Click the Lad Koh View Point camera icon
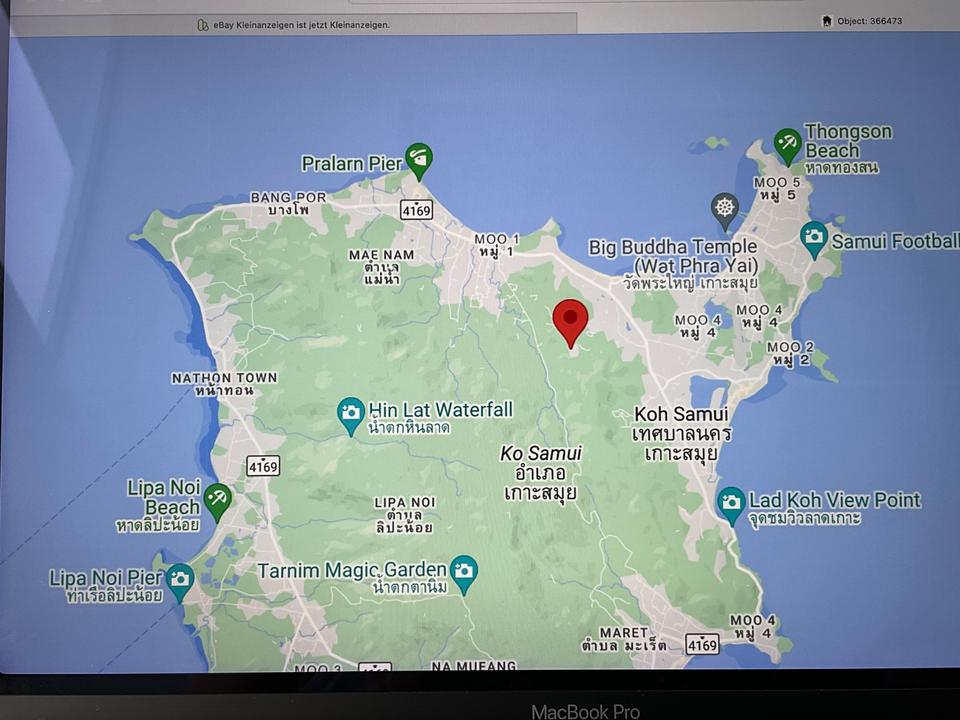 coord(731,502)
